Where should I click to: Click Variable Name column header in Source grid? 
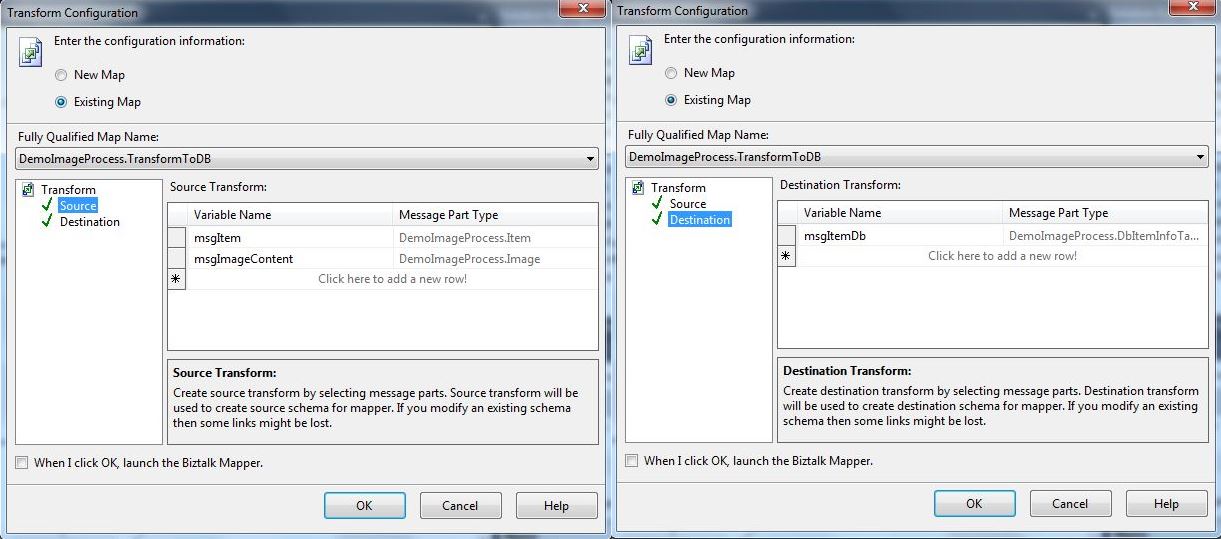[x=290, y=215]
